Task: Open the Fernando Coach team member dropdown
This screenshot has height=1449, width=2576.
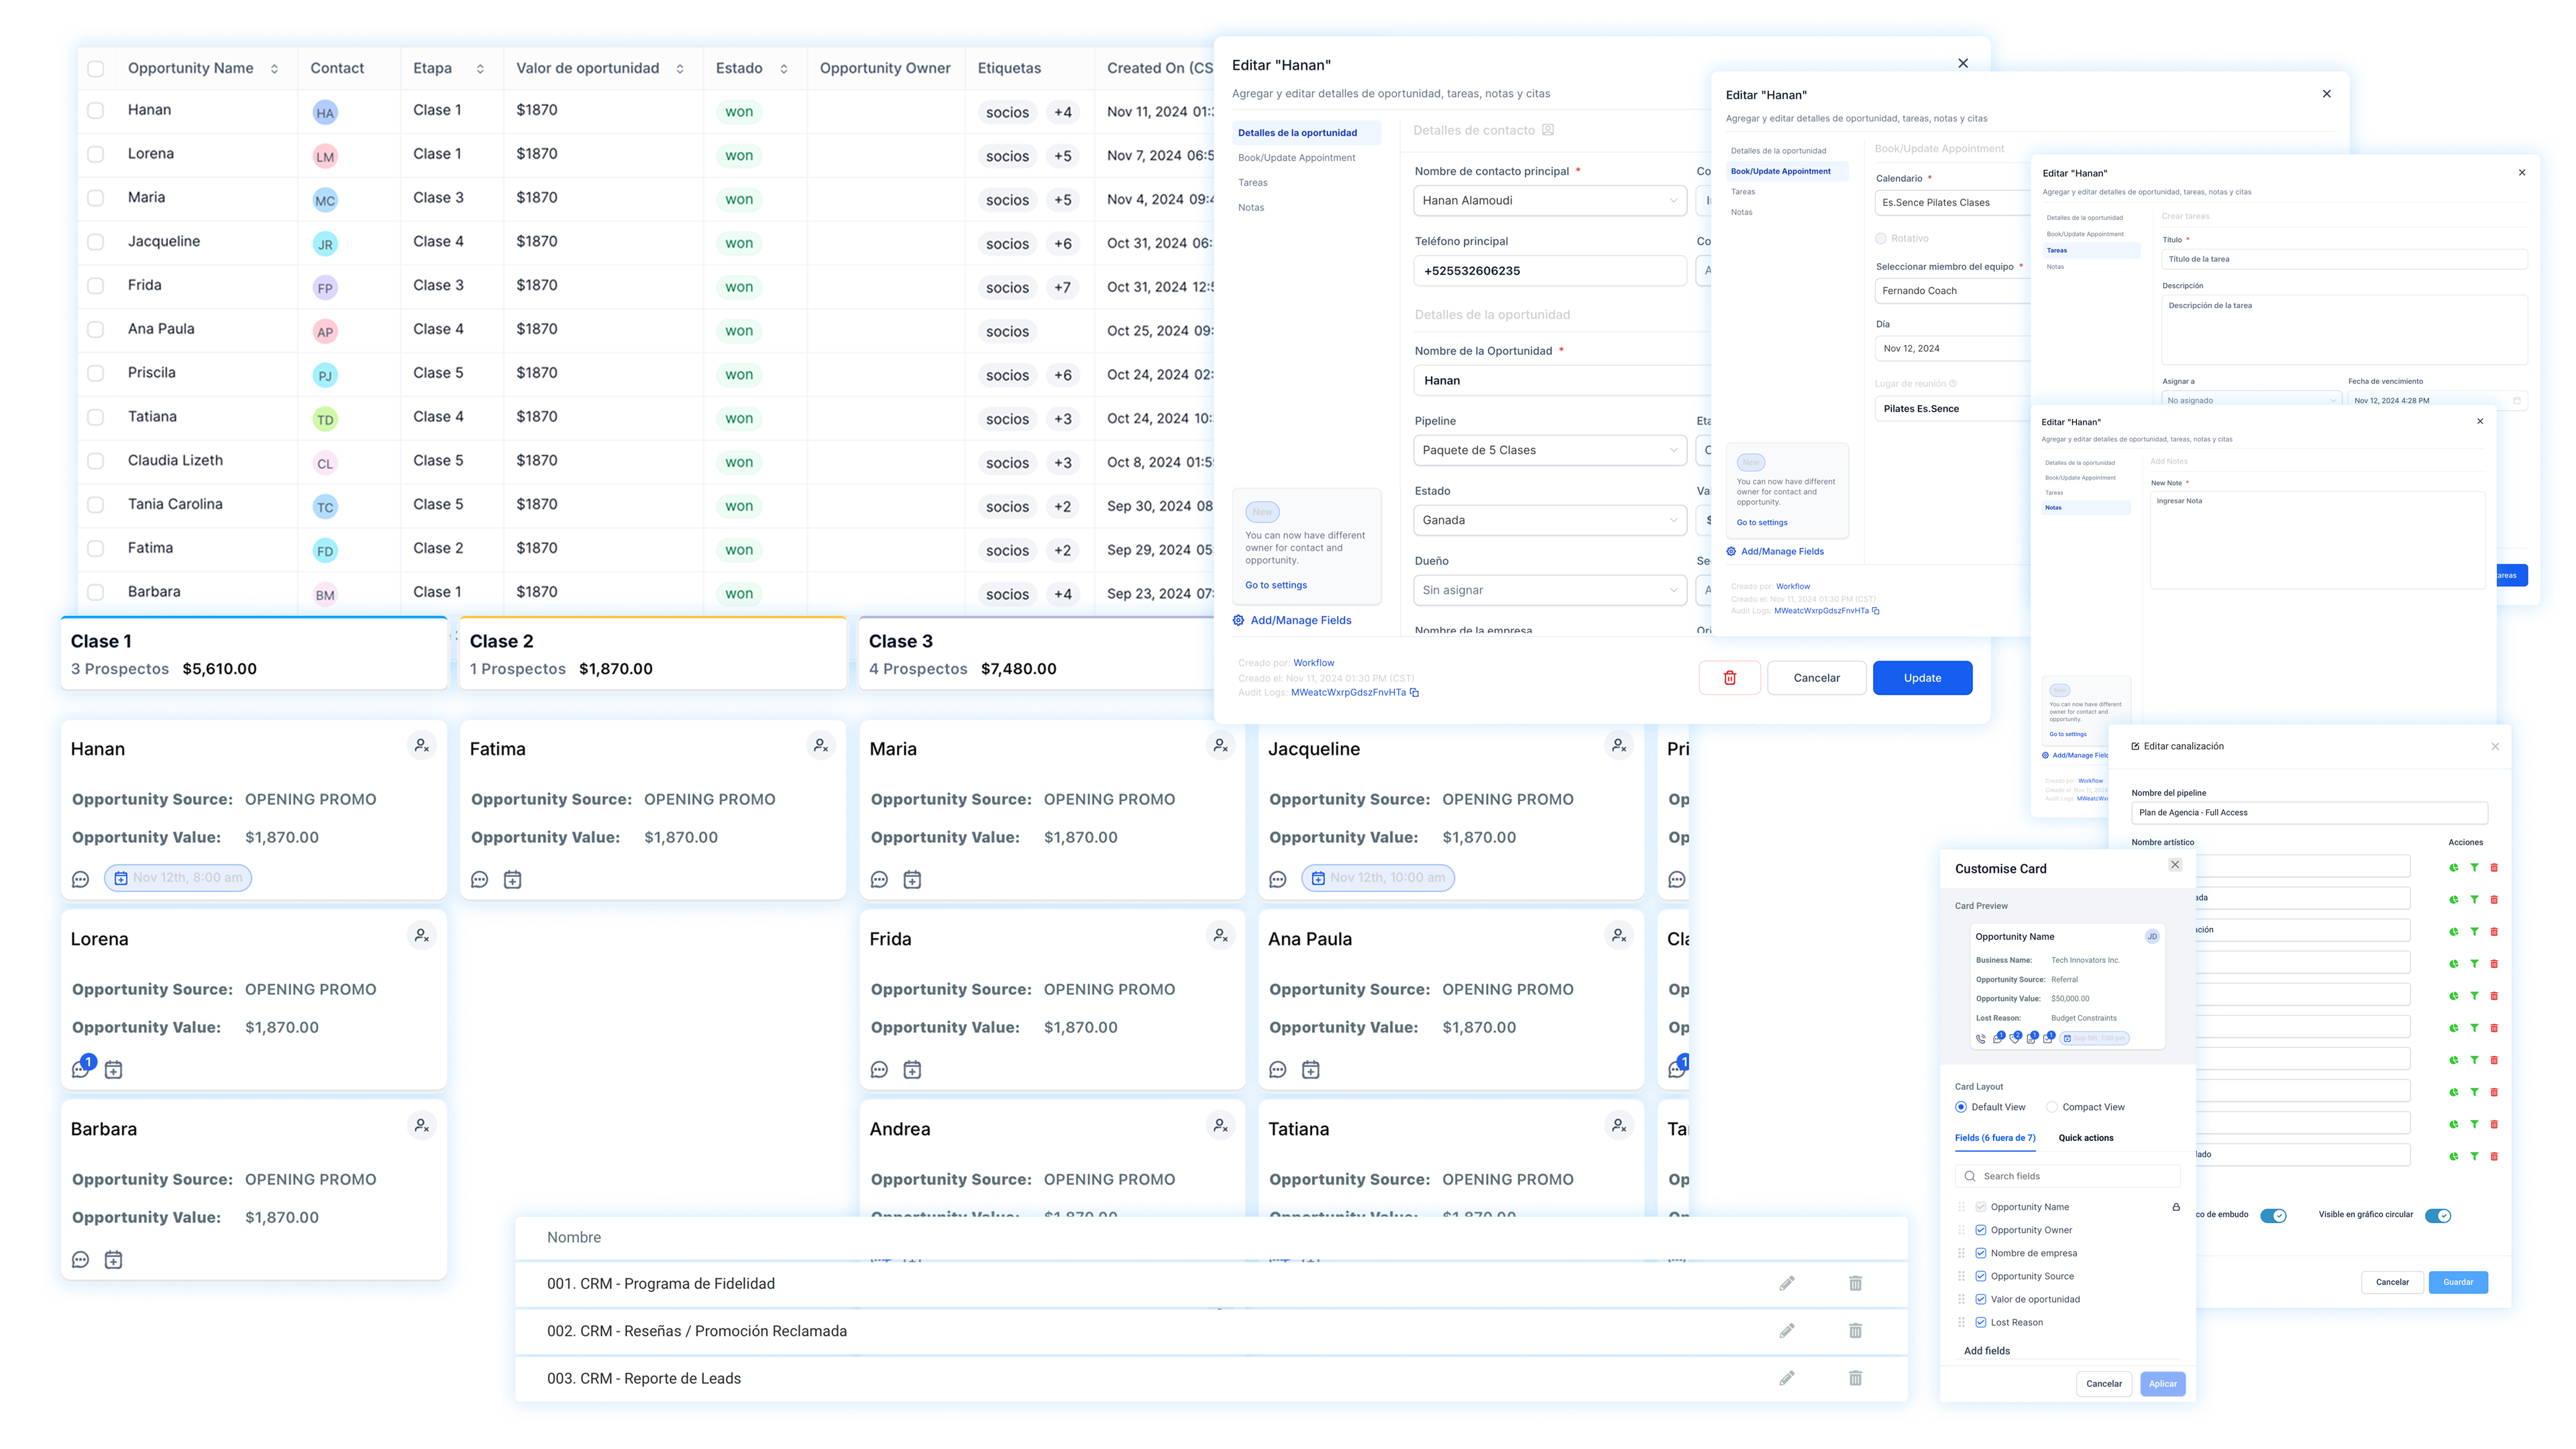Action: (x=1952, y=291)
